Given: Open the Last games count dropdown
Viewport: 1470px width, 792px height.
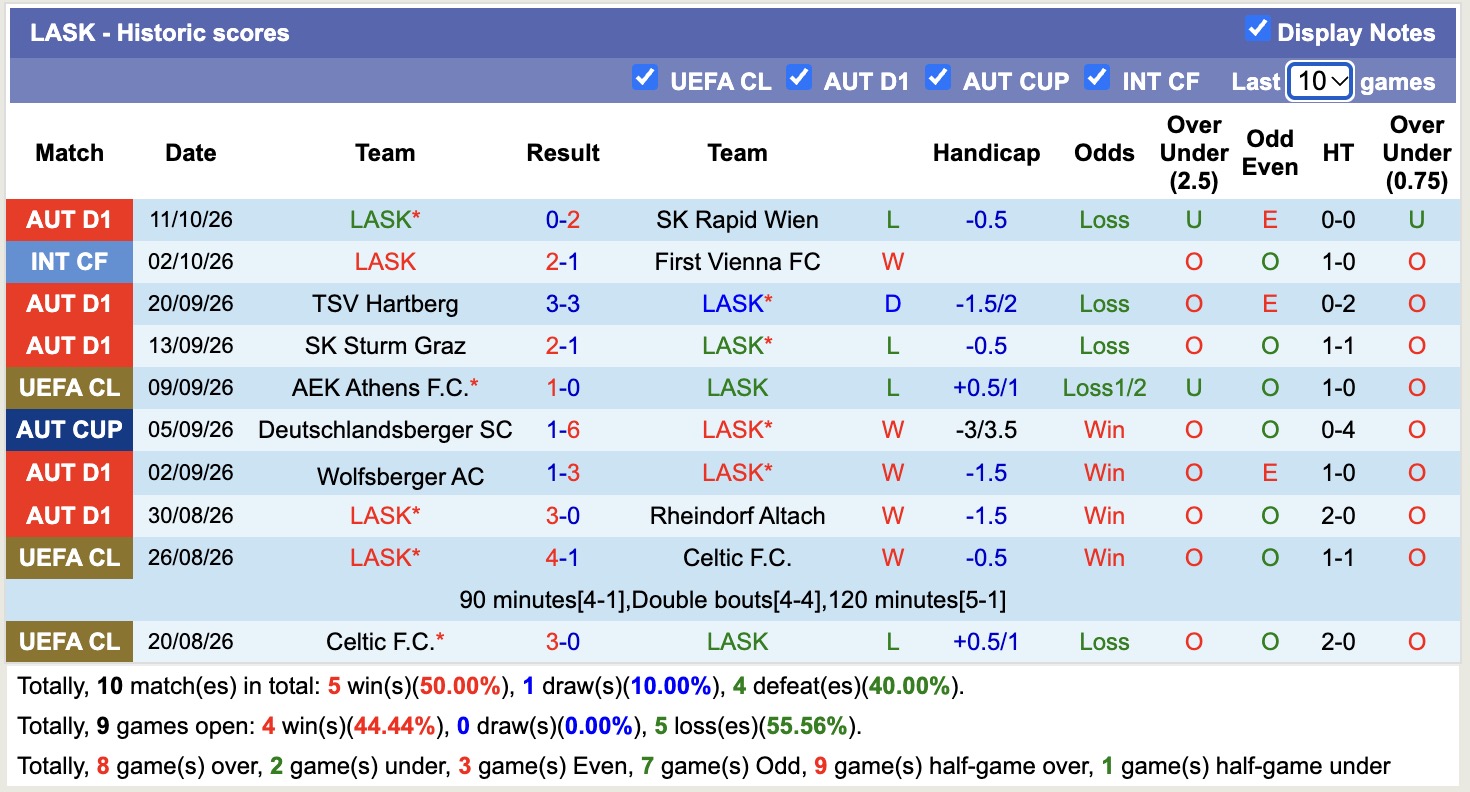Looking at the screenshot, I should point(1320,81).
